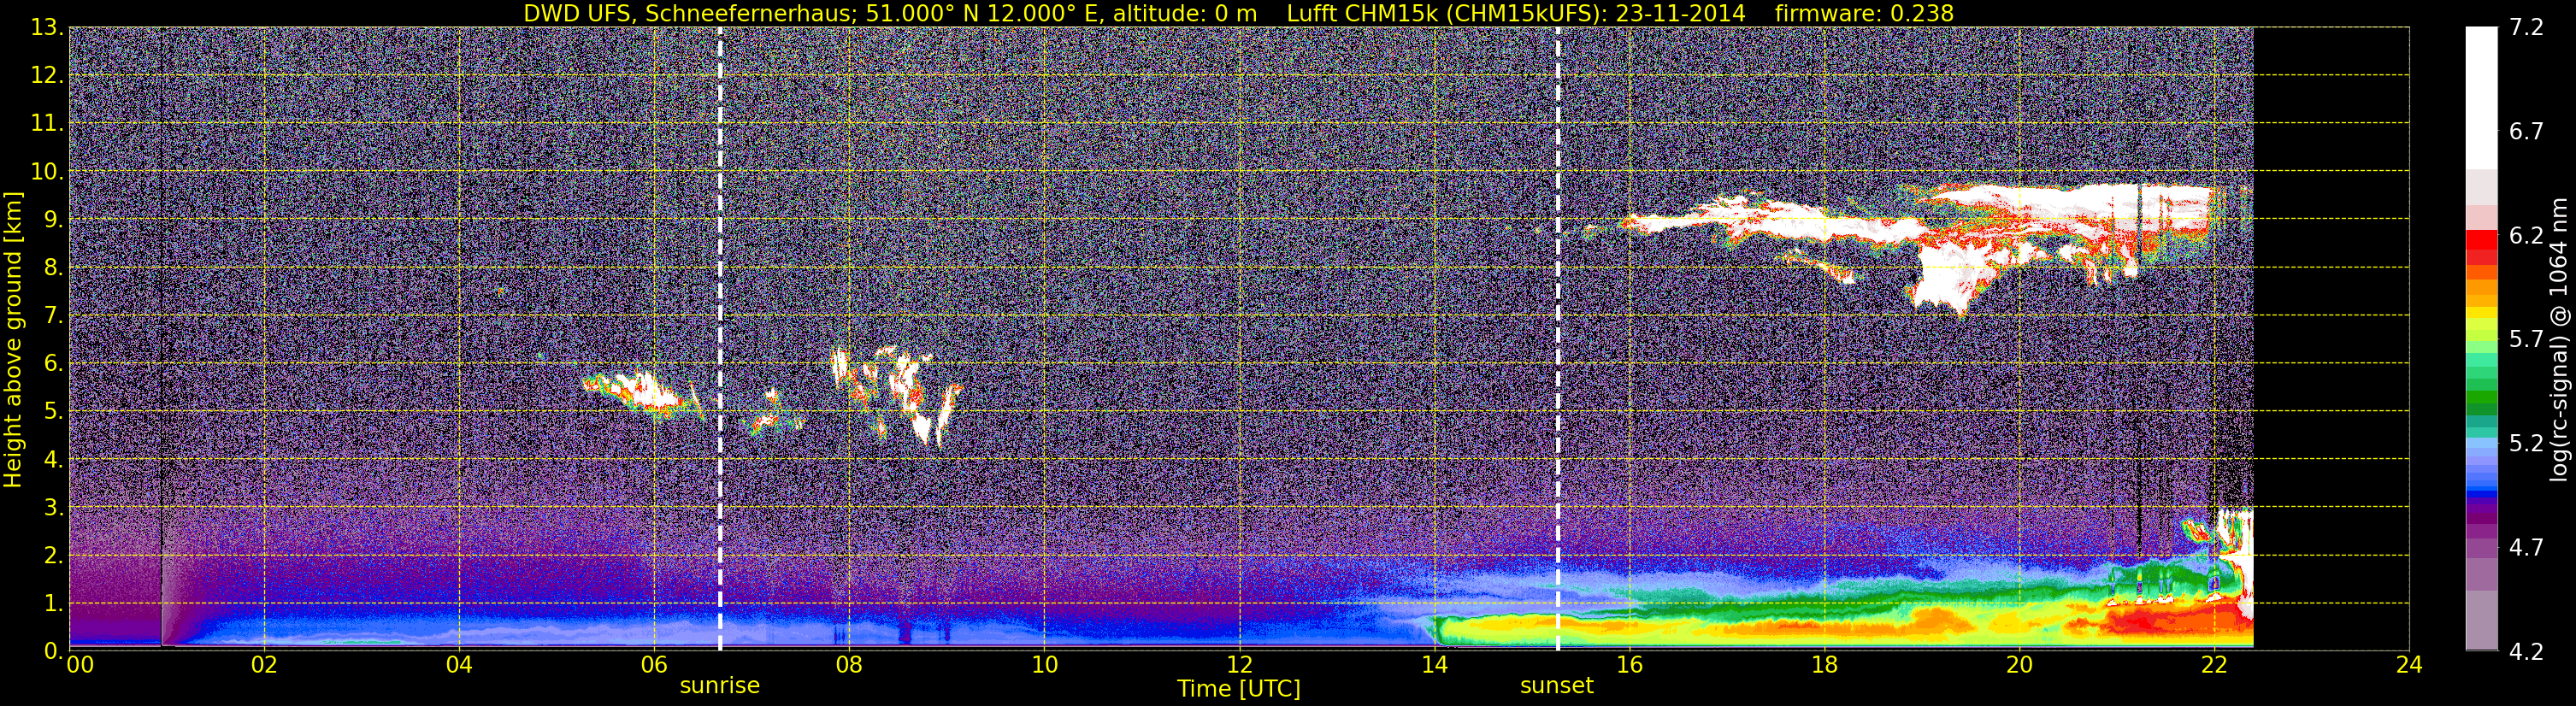
Task: Click the y-axis tick label 1
Action: point(52,603)
